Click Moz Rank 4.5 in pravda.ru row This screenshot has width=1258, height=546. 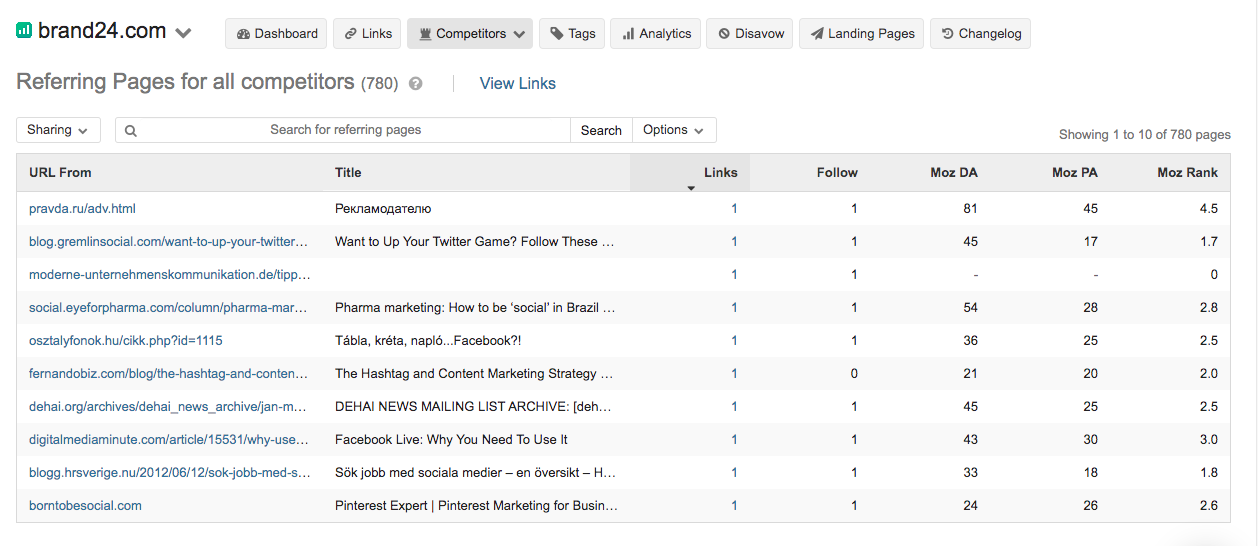[1209, 209]
